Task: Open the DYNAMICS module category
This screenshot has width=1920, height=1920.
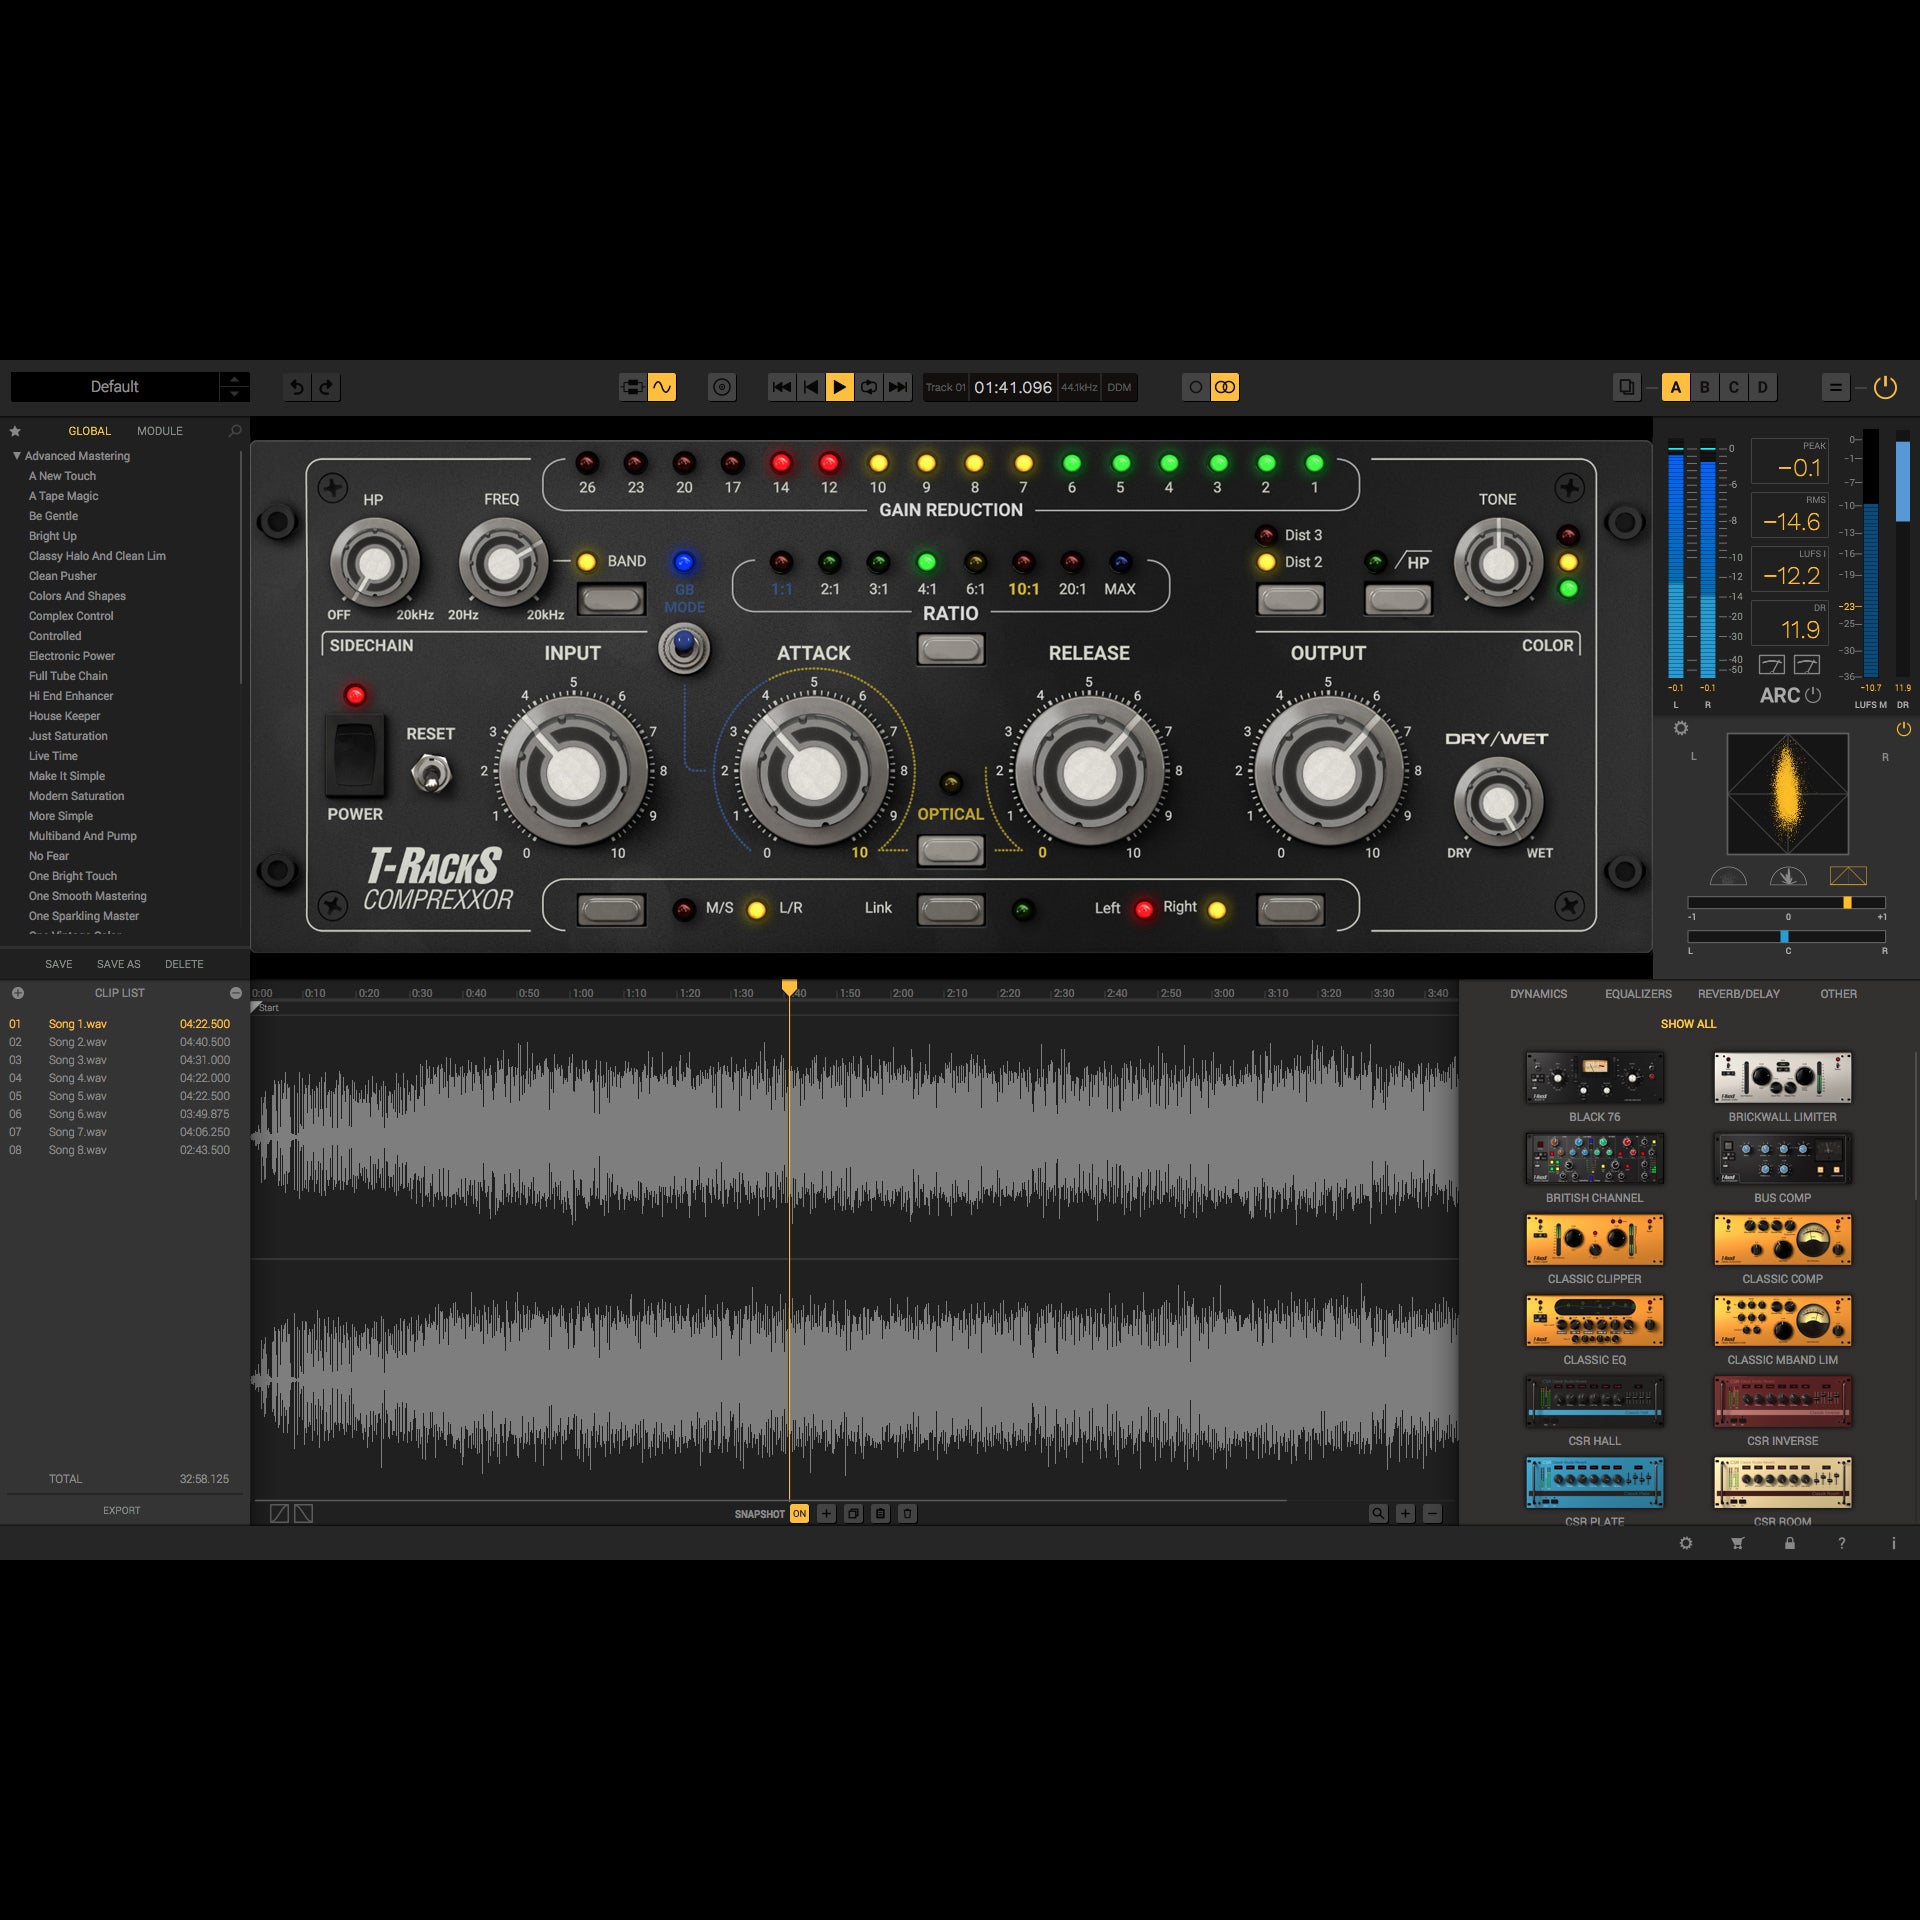Action: pos(1538,994)
